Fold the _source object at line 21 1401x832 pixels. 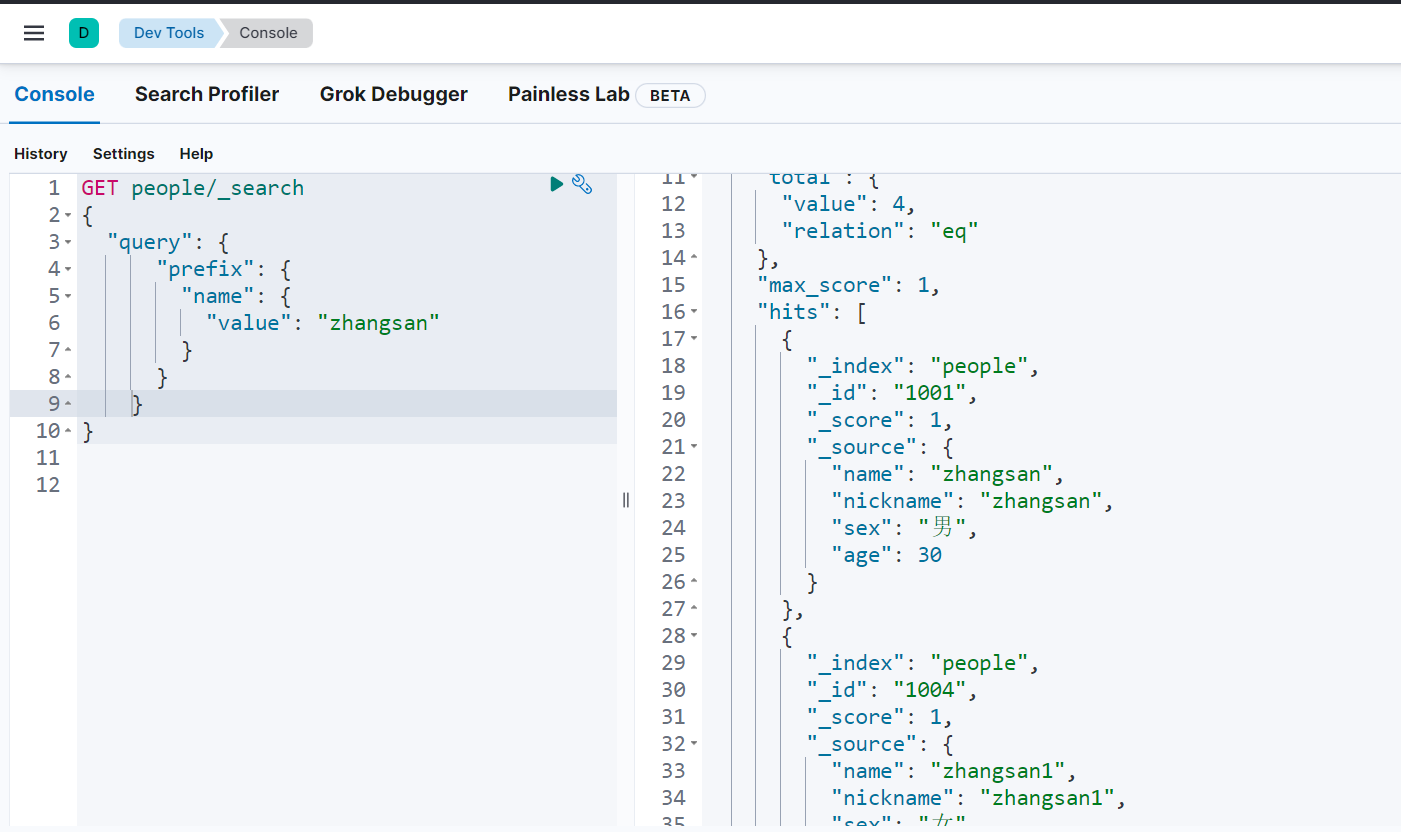[694, 447]
